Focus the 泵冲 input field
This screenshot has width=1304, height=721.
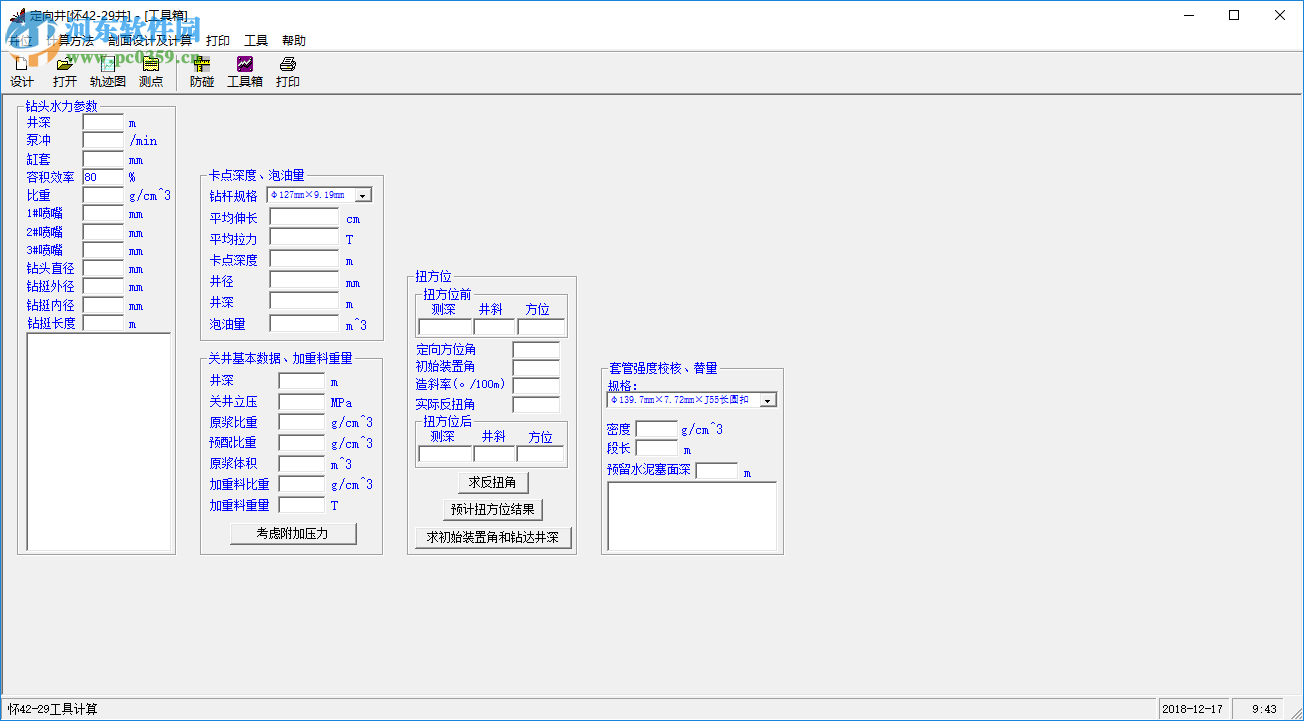coord(103,141)
